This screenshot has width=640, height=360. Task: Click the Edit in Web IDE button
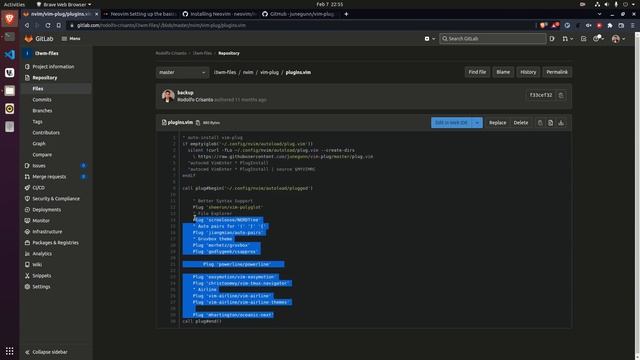(451, 123)
